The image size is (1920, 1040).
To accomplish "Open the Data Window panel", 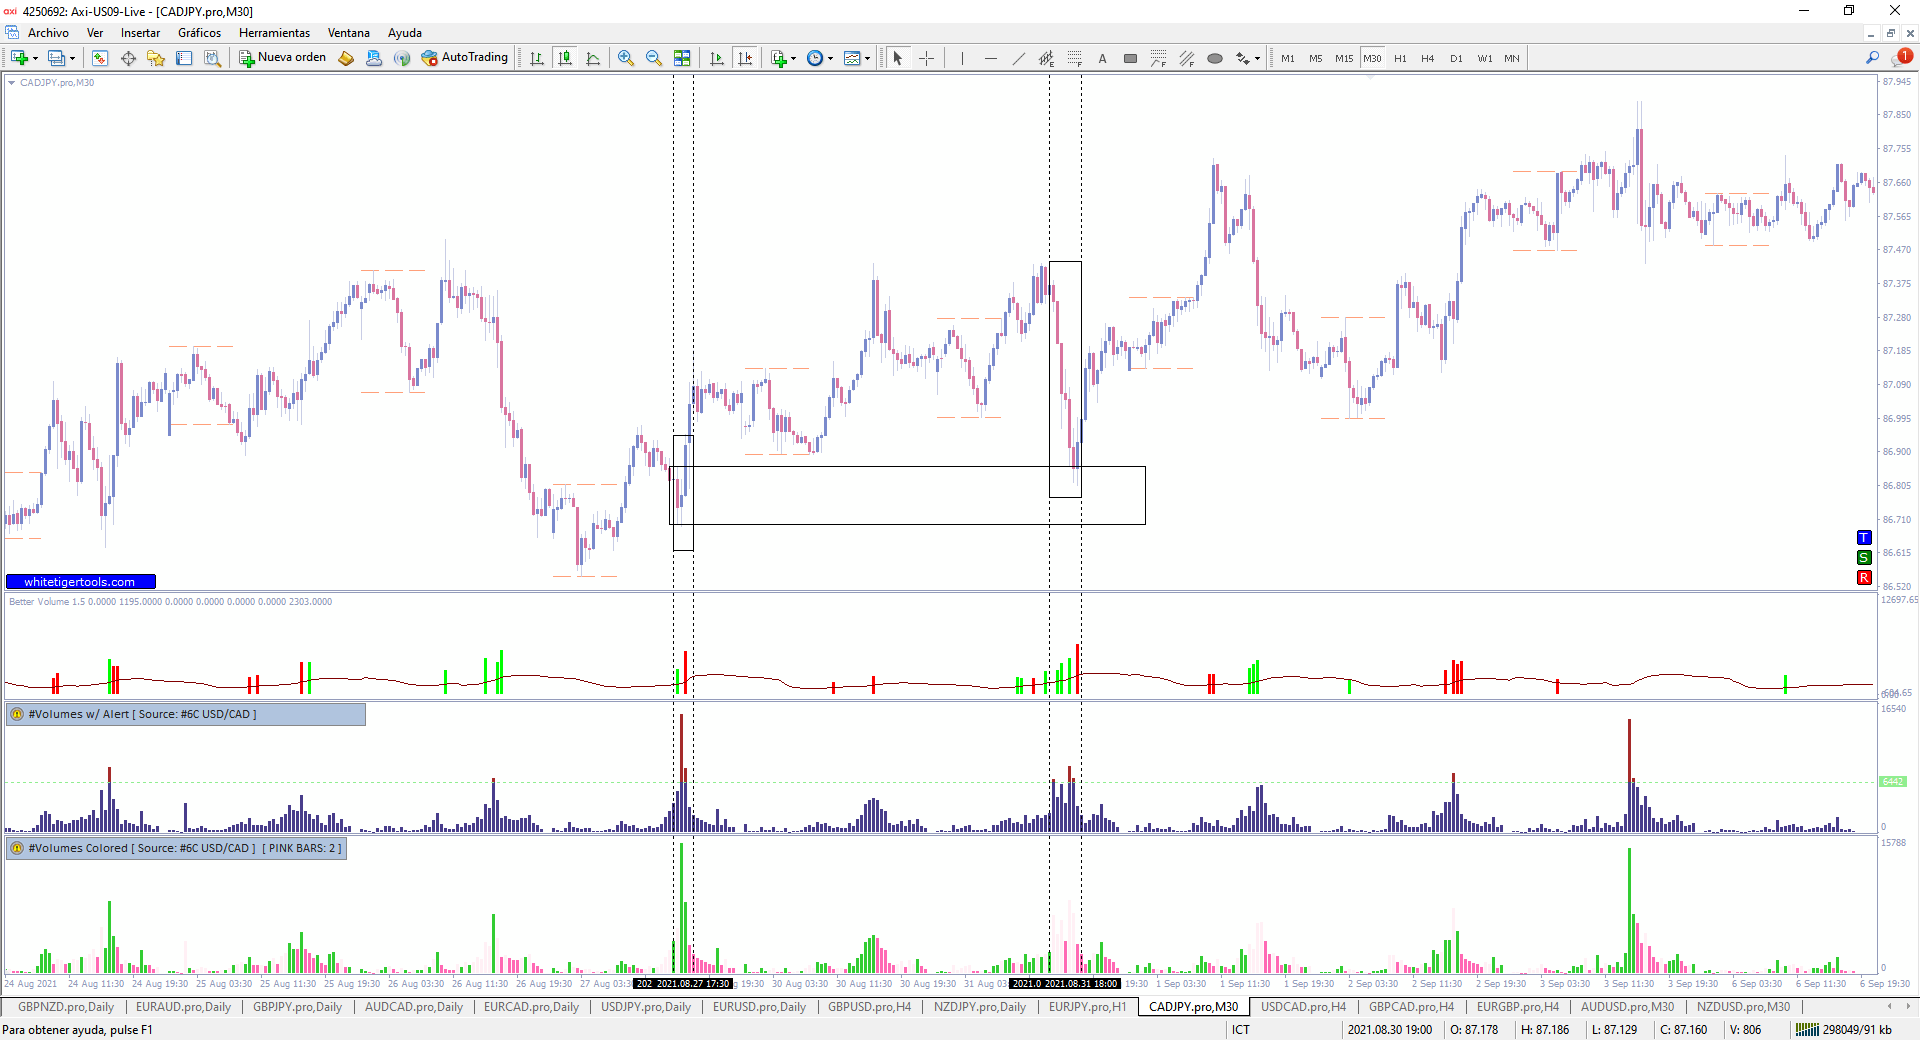I will [128, 58].
